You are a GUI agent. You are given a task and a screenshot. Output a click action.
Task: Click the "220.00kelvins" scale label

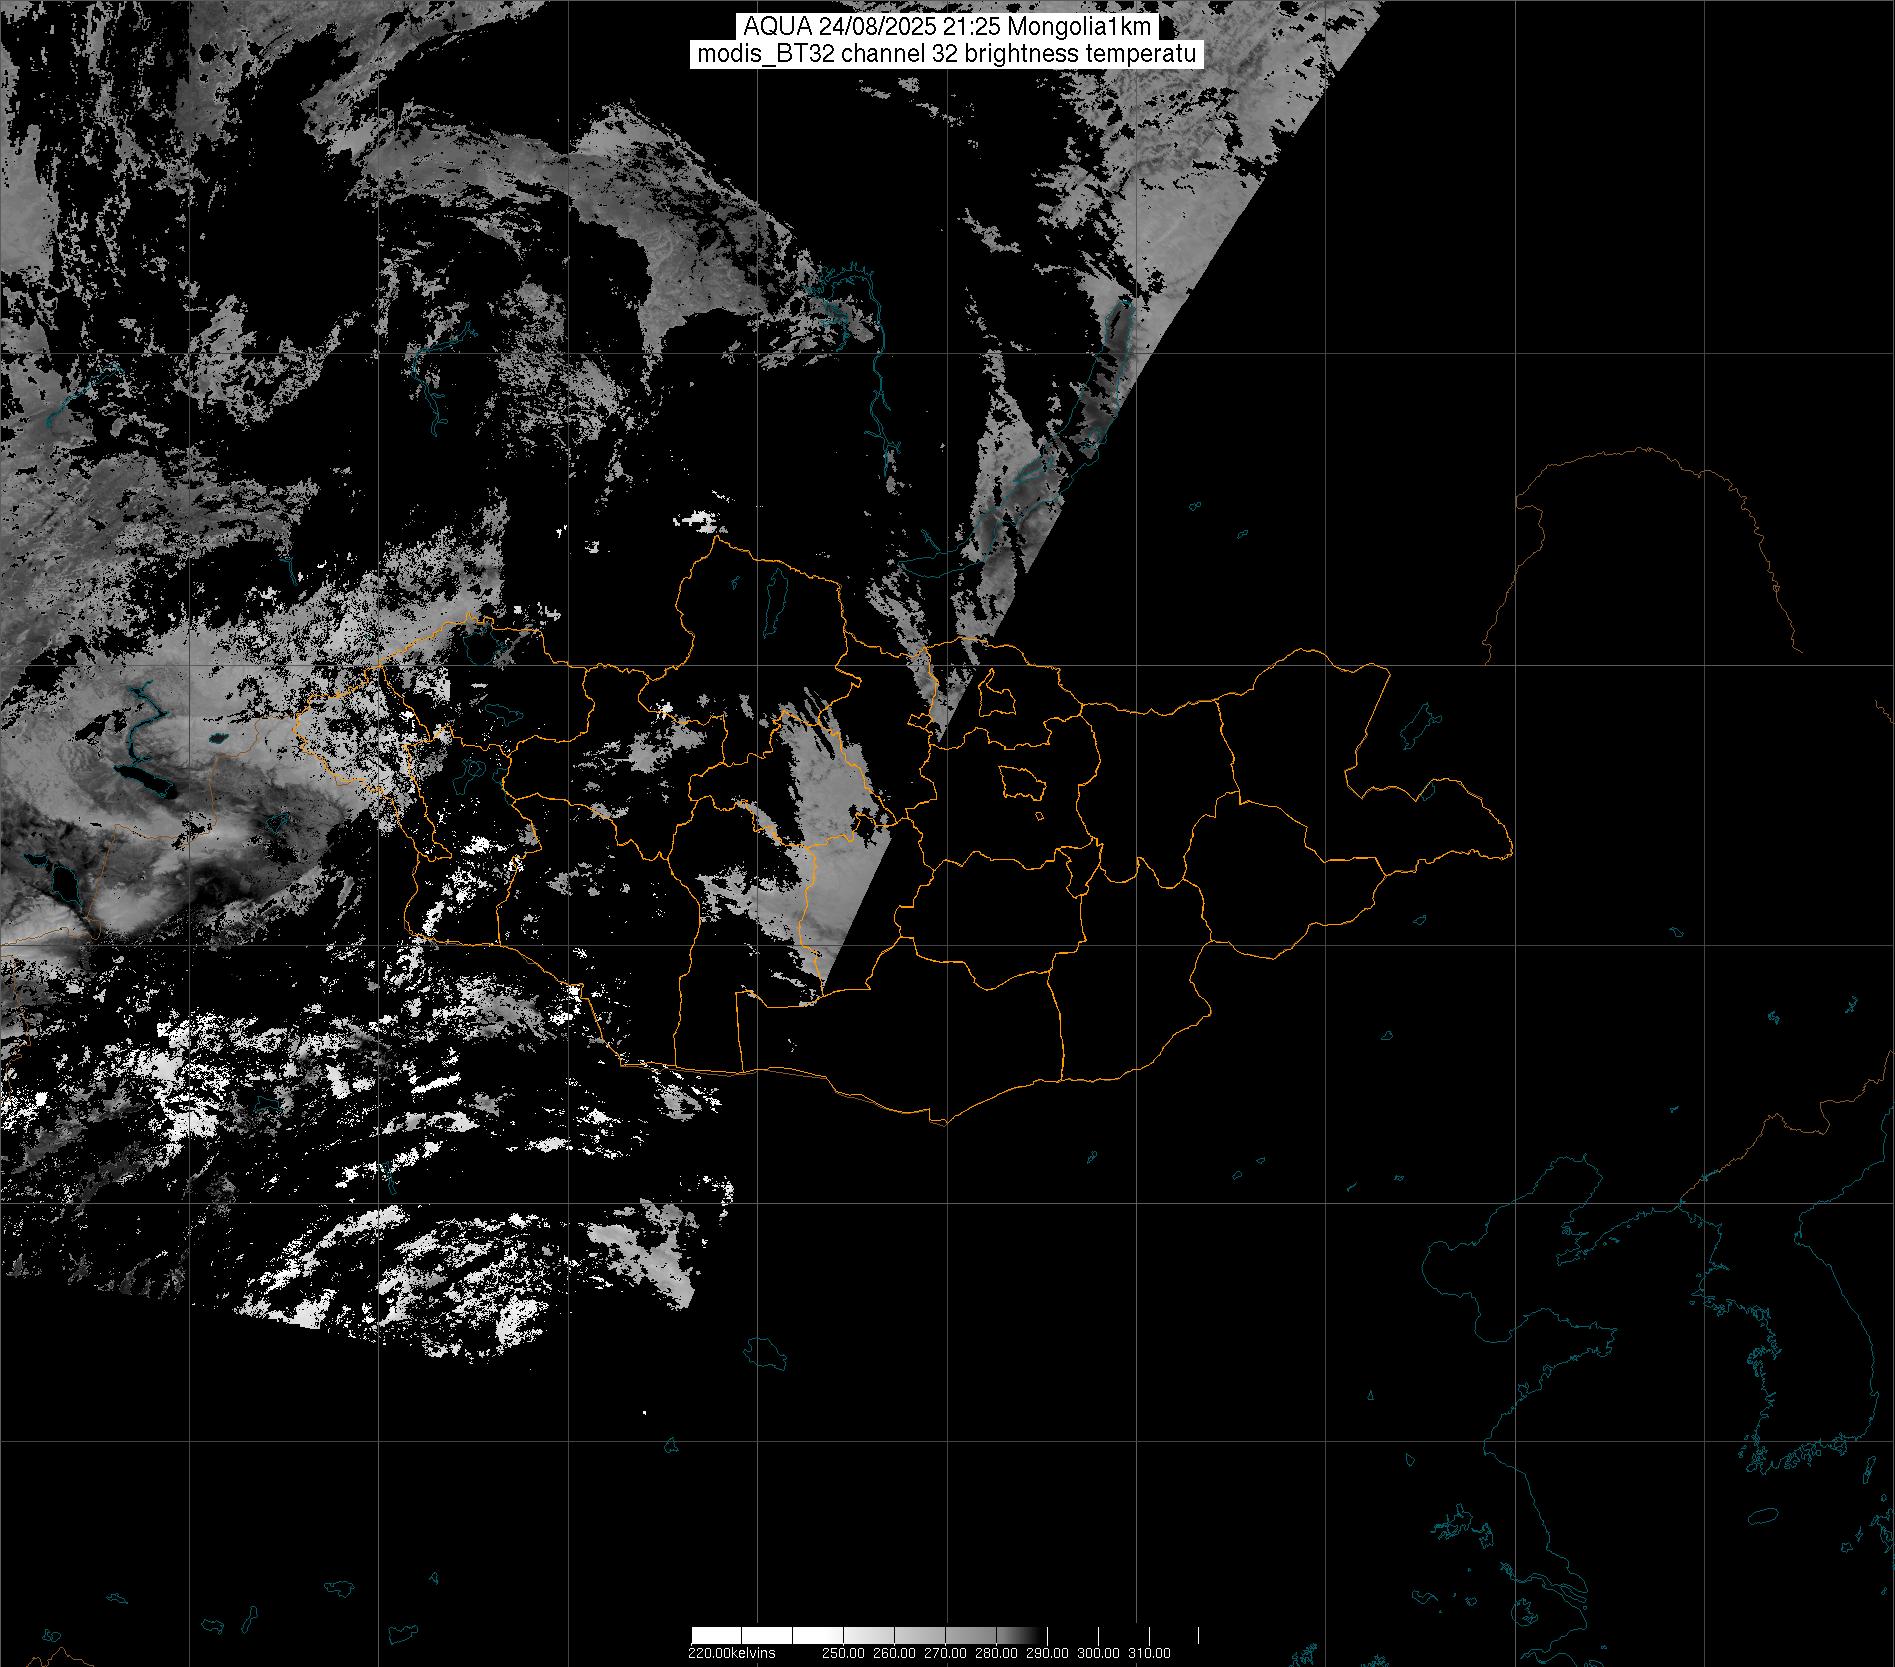[731, 1653]
